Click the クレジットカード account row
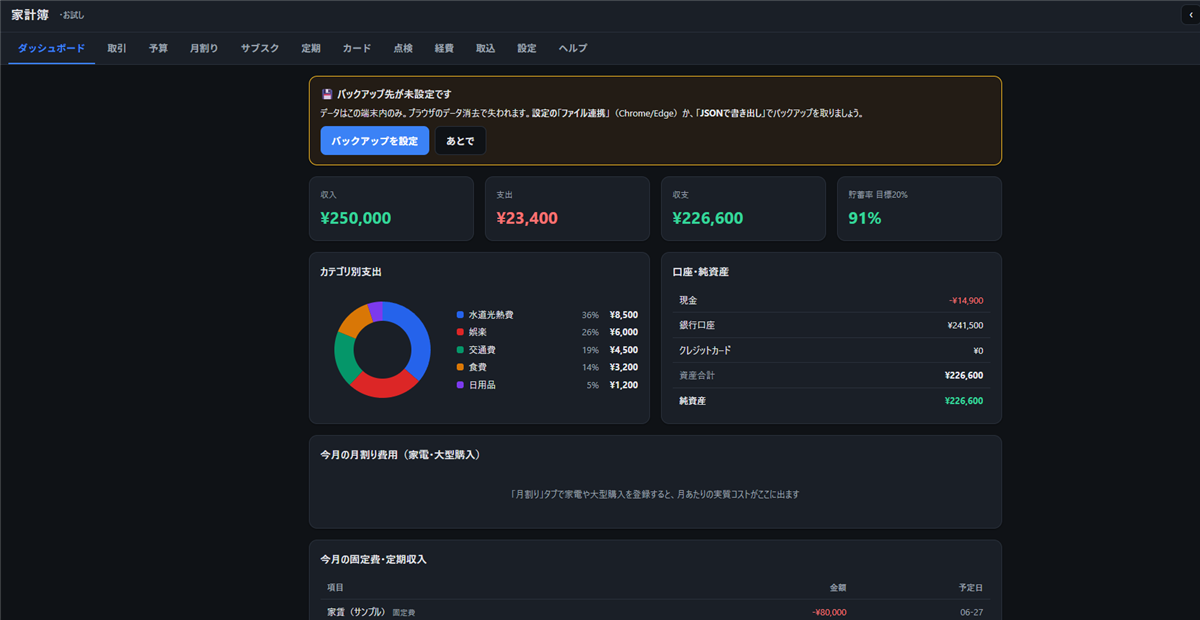Image resolution: width=1200 pixels, height=620 pixels. [831, 350]
